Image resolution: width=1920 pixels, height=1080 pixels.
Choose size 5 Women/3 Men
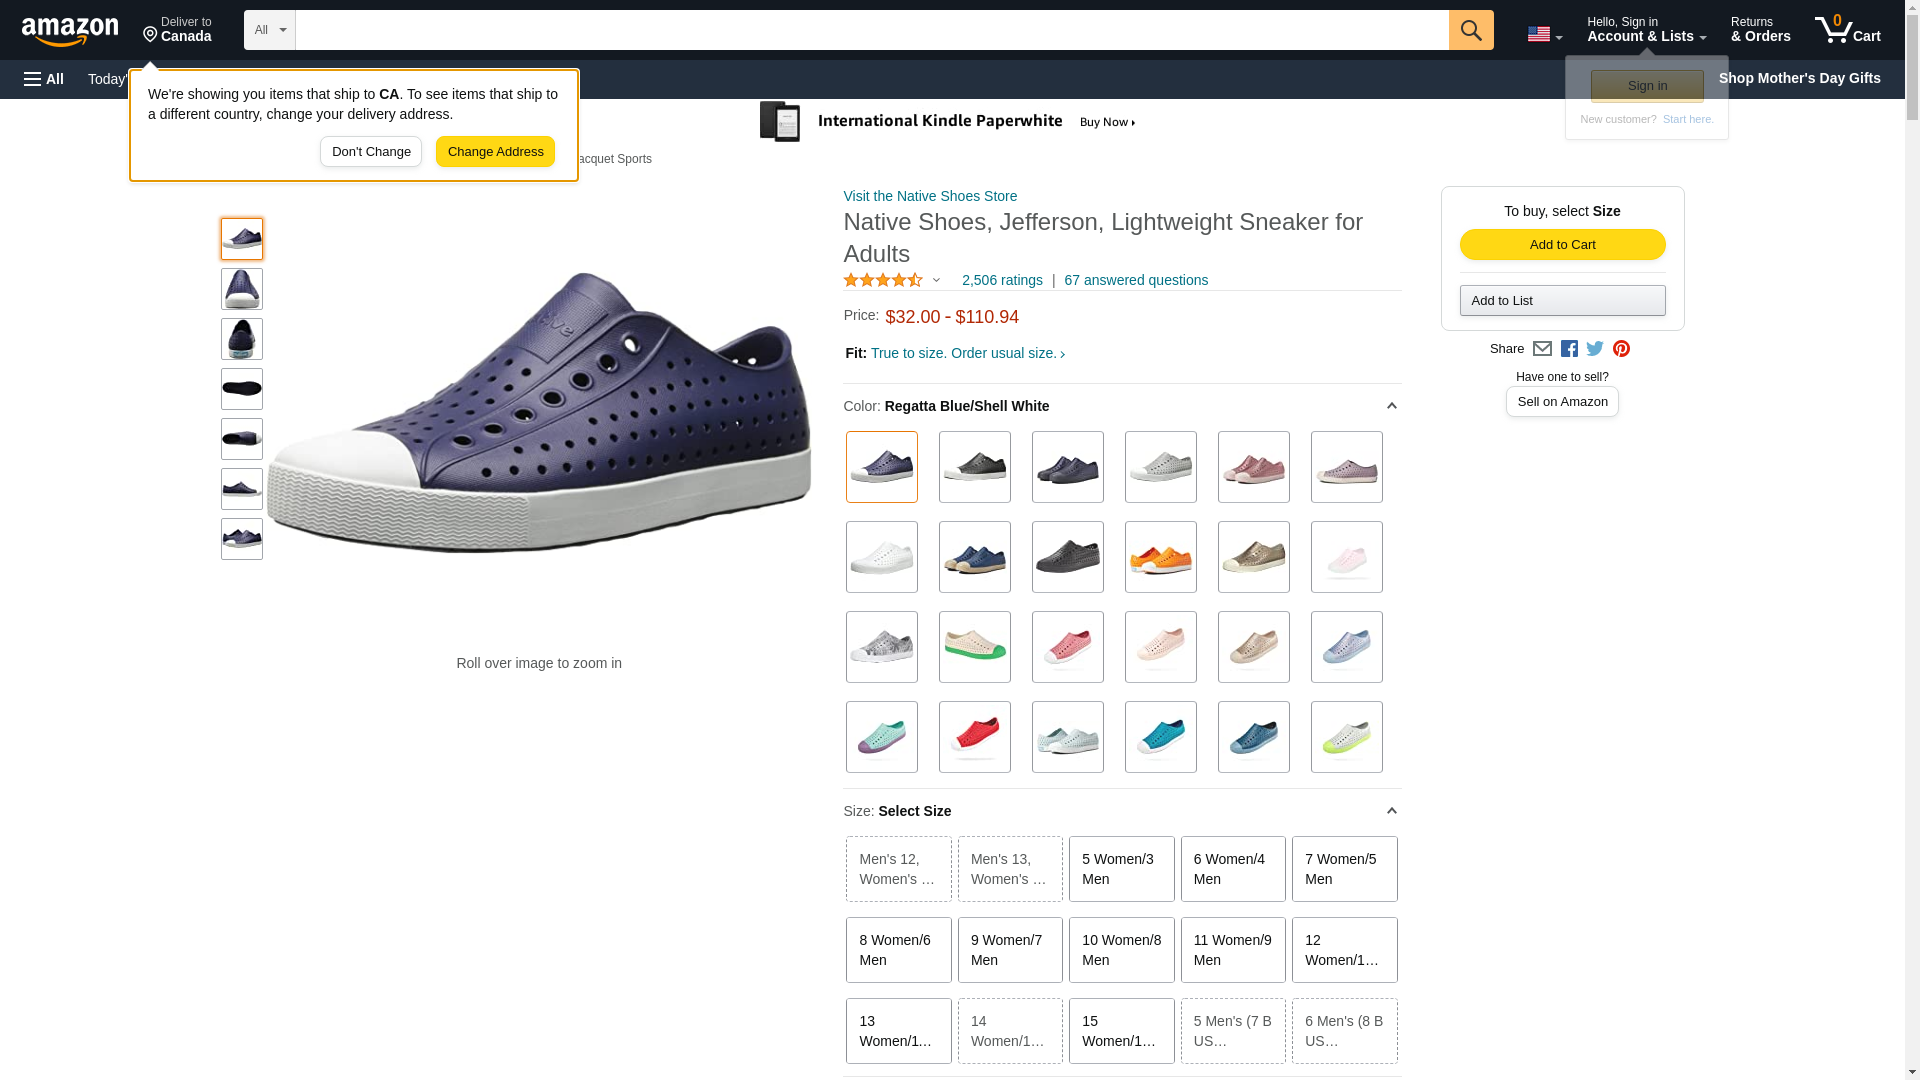(x=1121, y=869)
